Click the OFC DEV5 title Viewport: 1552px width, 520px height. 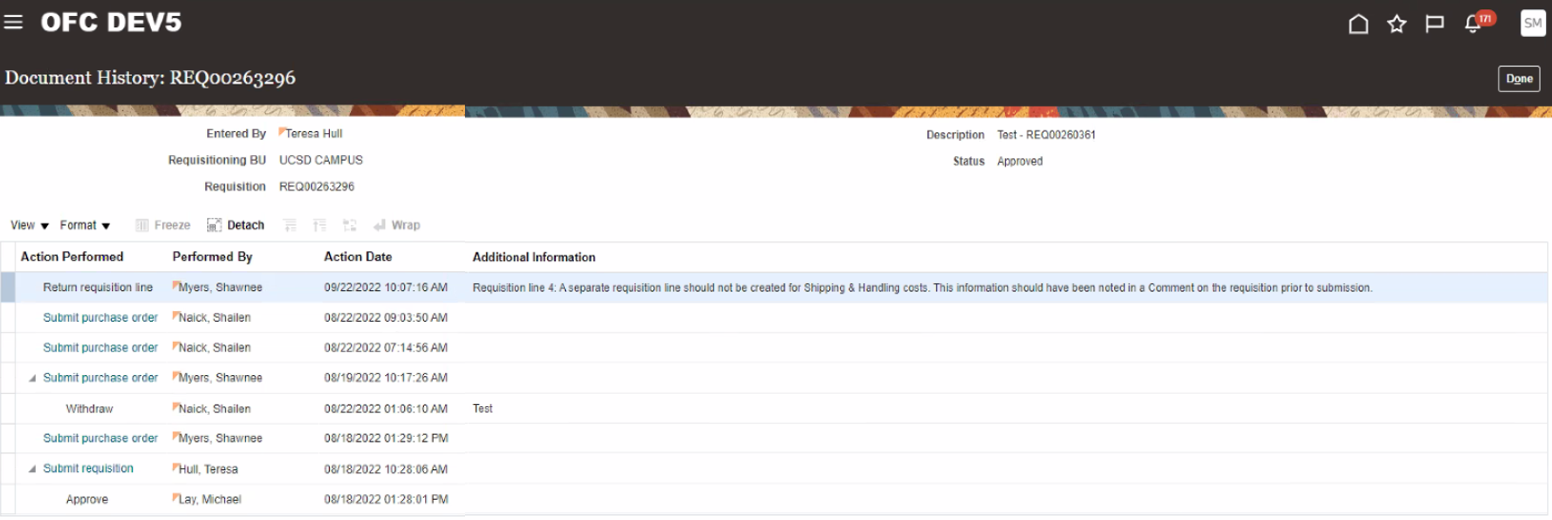[x=111, y=22]
